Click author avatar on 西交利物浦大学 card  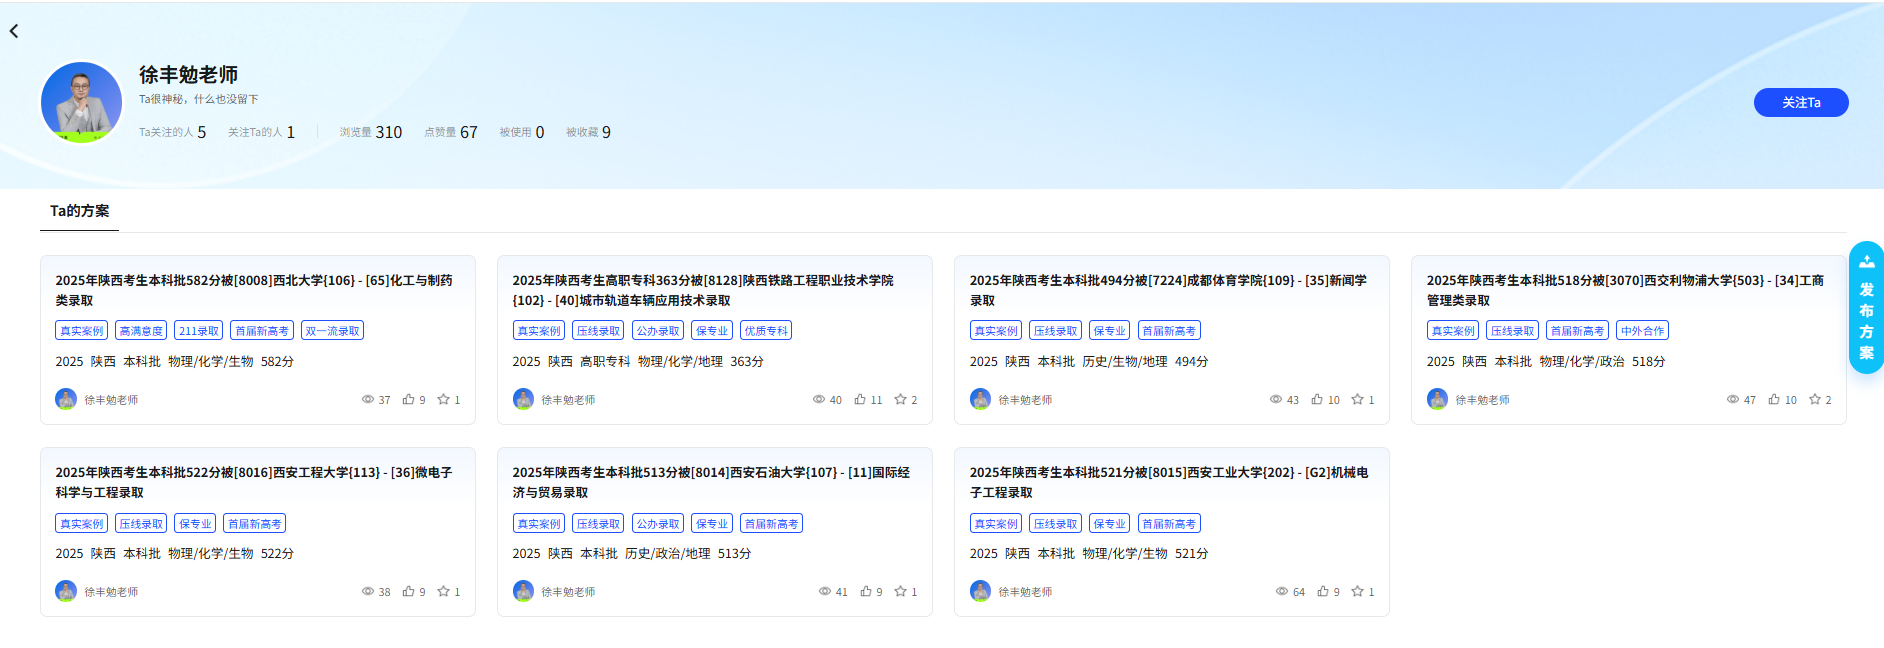[x=1437, y=399]
